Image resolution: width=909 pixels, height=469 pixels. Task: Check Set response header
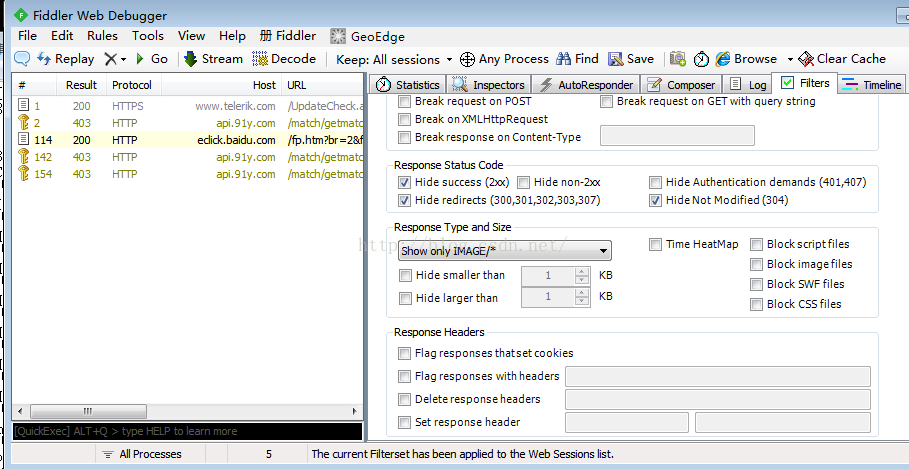click(x=404, y=423)
